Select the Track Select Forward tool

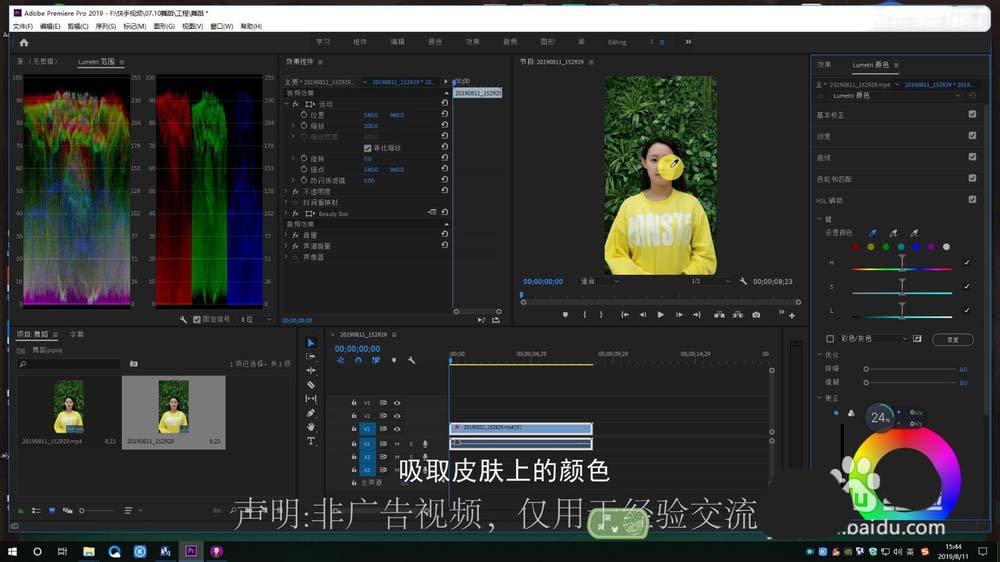click(x=311, y=357)
